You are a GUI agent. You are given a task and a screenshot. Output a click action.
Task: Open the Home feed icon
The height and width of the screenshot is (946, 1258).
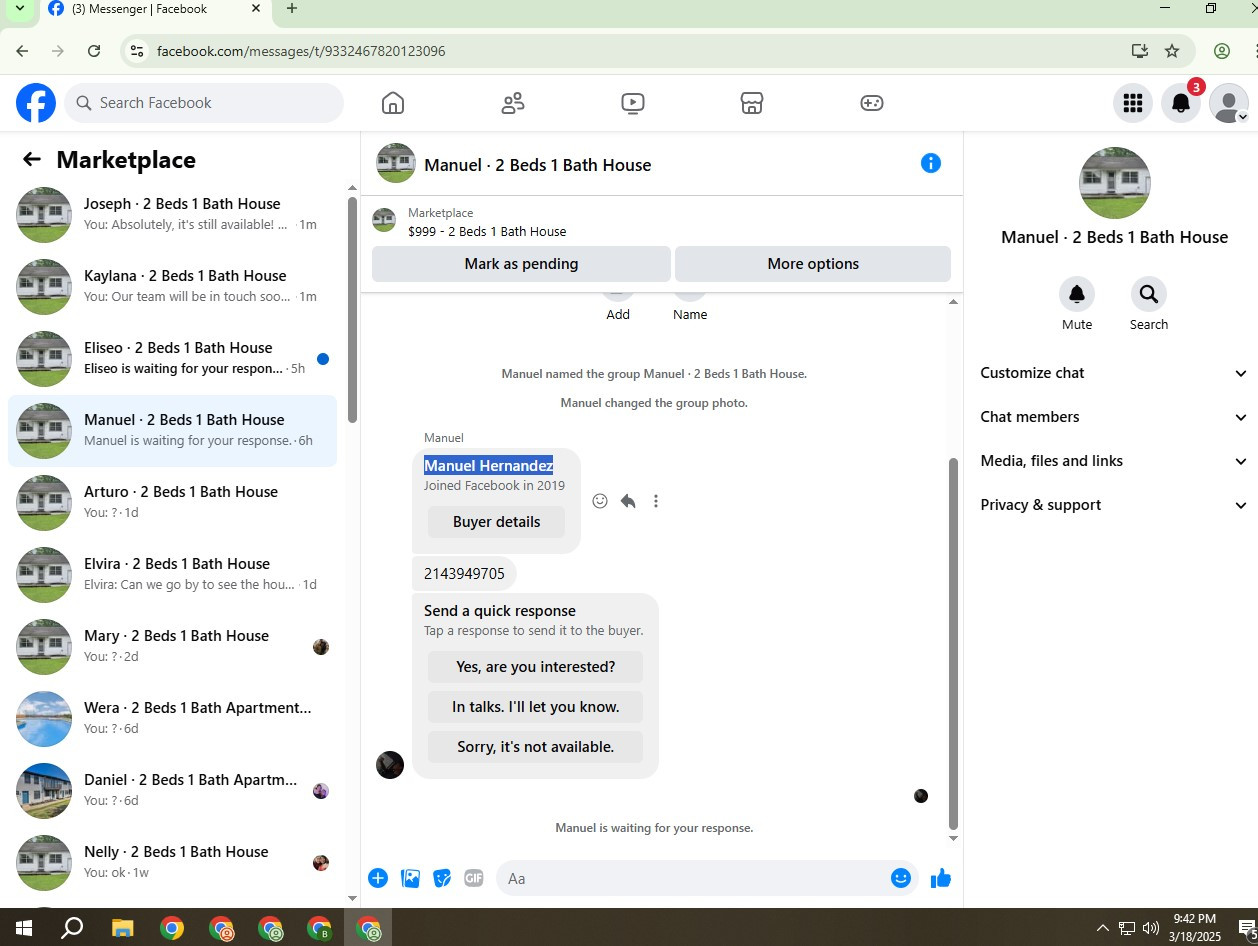[x=393, y=103]
